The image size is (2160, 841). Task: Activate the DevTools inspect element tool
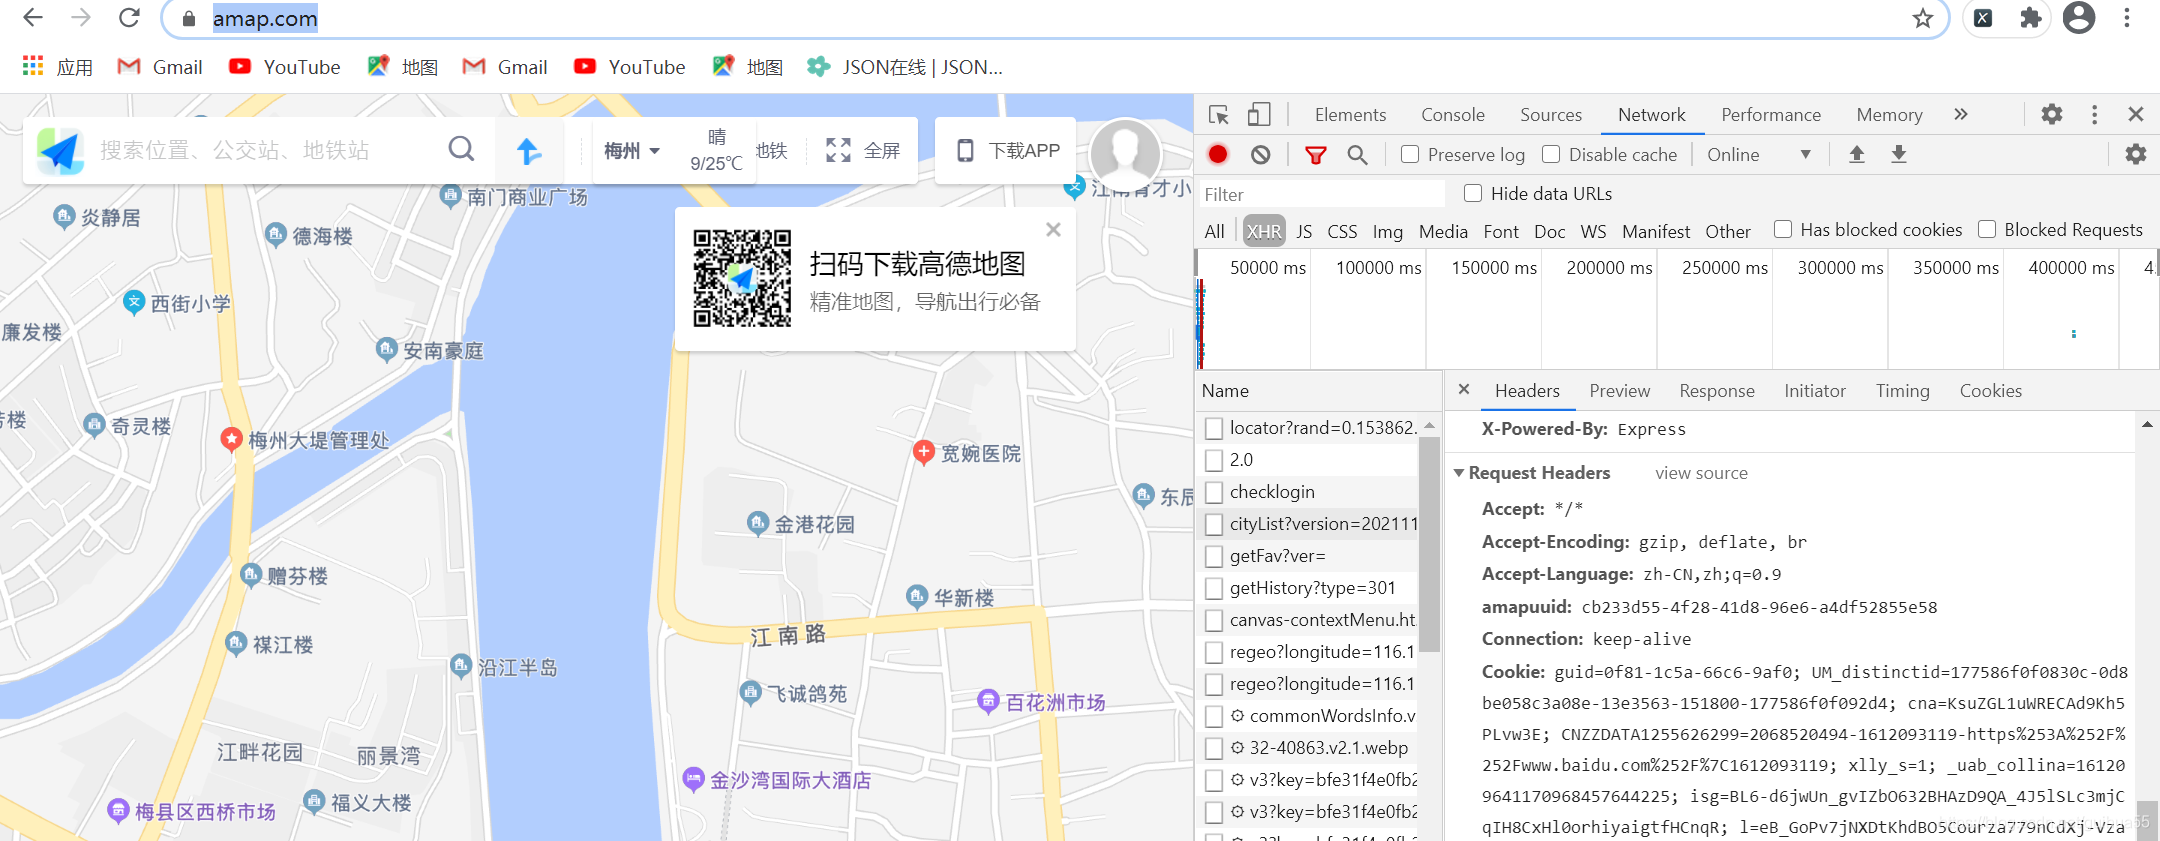[1218, 115]
